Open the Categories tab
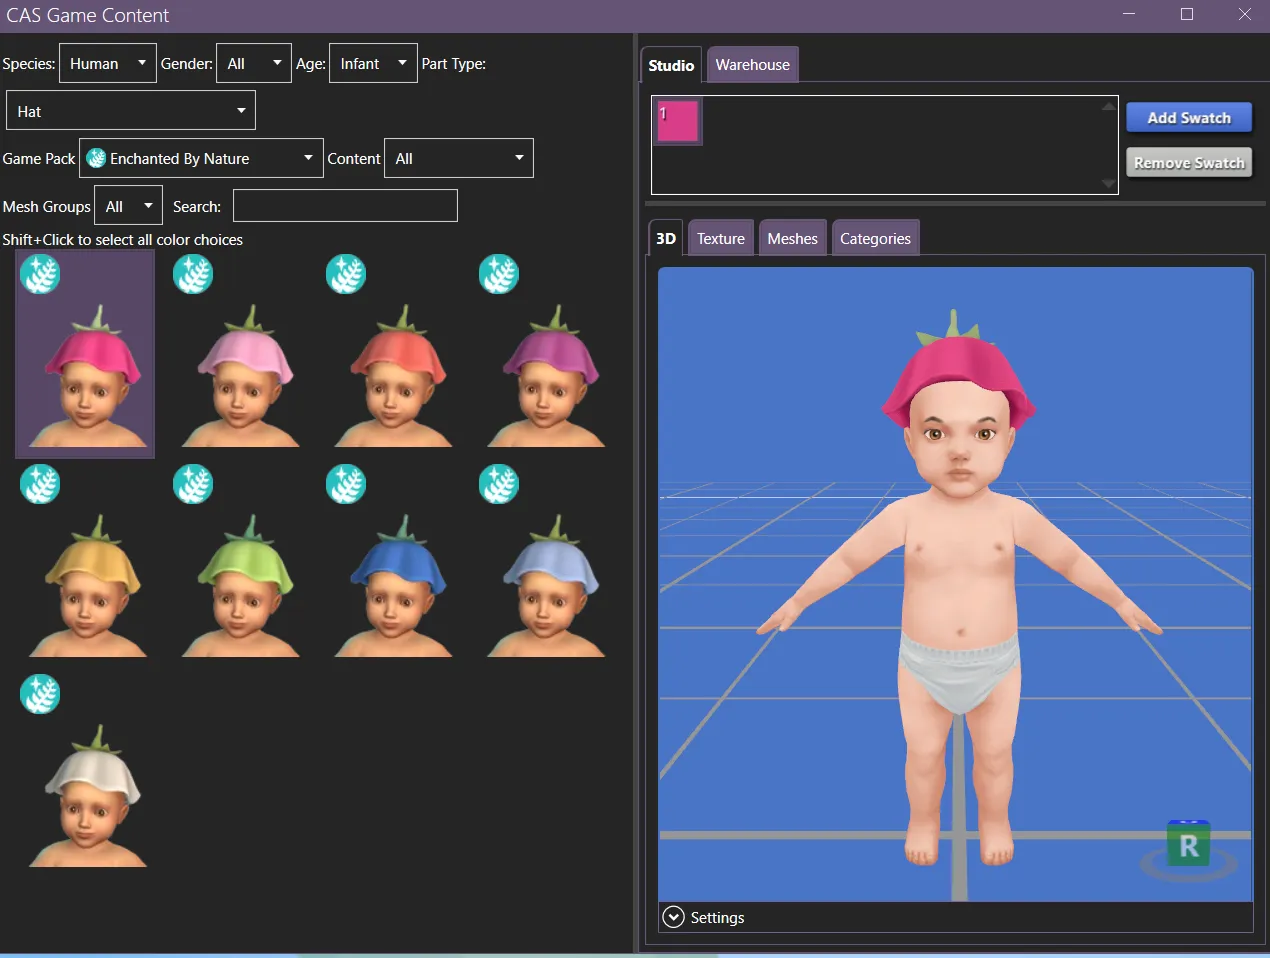Viewport: 1270px width, 958px height. point(875,238)
